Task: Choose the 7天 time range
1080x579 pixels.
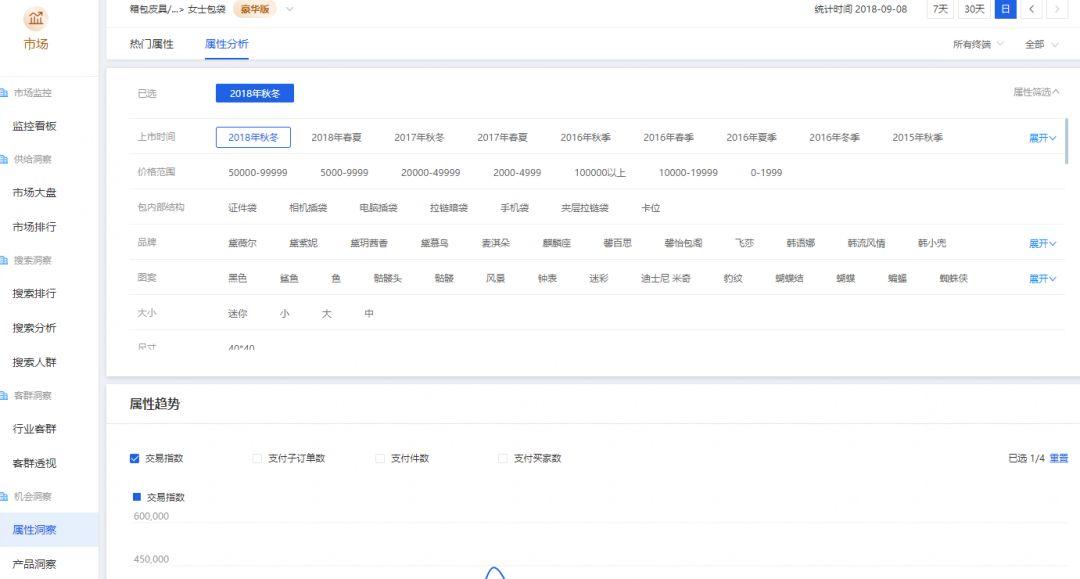Action: pyautogui.click(x=940, y=9)
